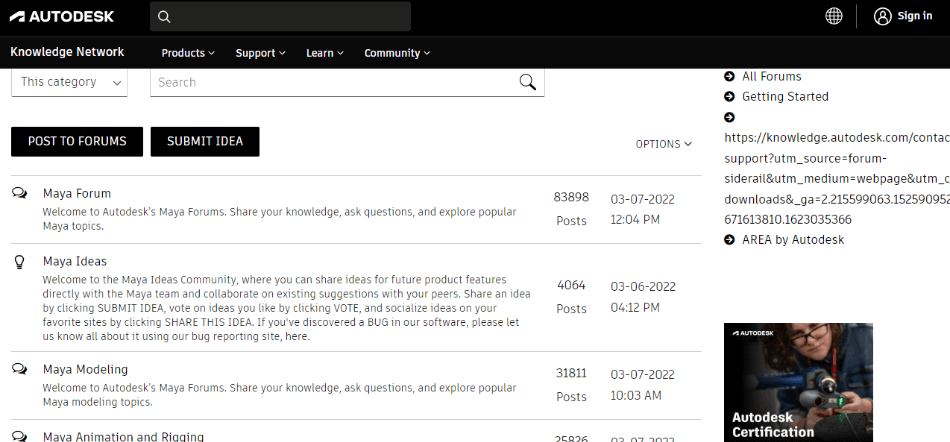Image resolution: width=950 pixels, height=442 pixels.
Task: Click the Sign in link
Action: pos(915,16)
